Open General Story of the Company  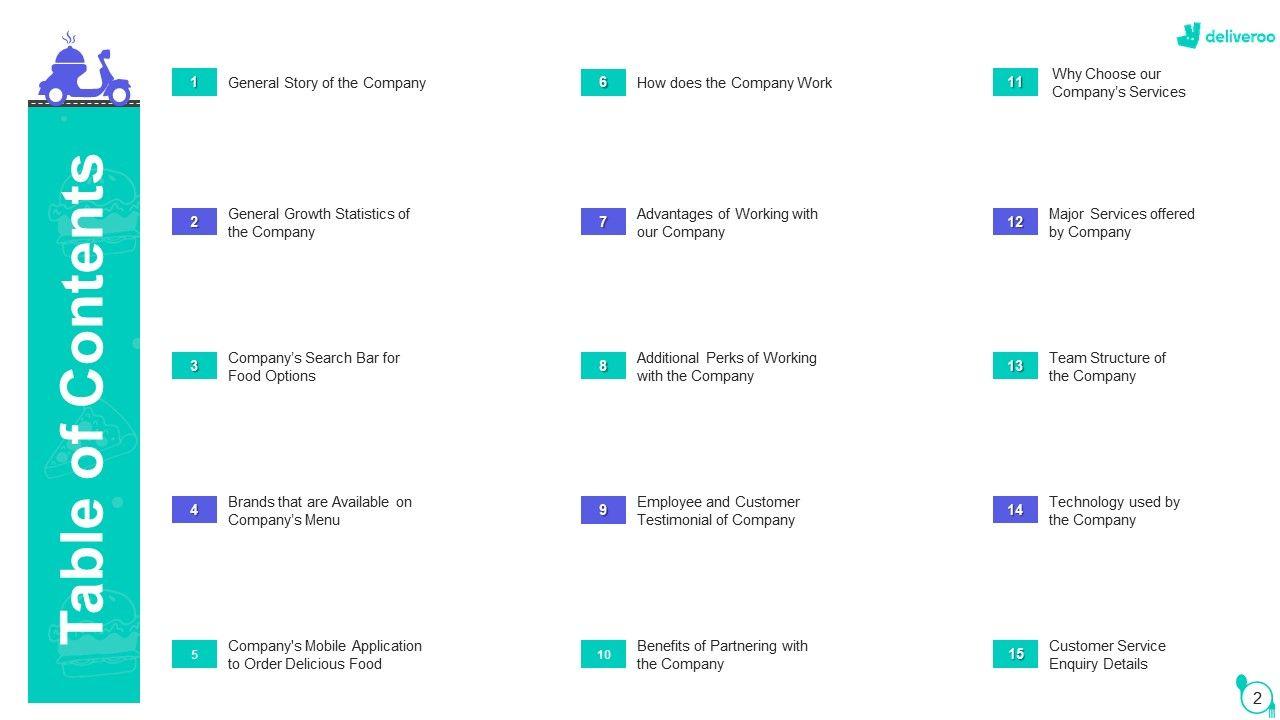[327, 83]
